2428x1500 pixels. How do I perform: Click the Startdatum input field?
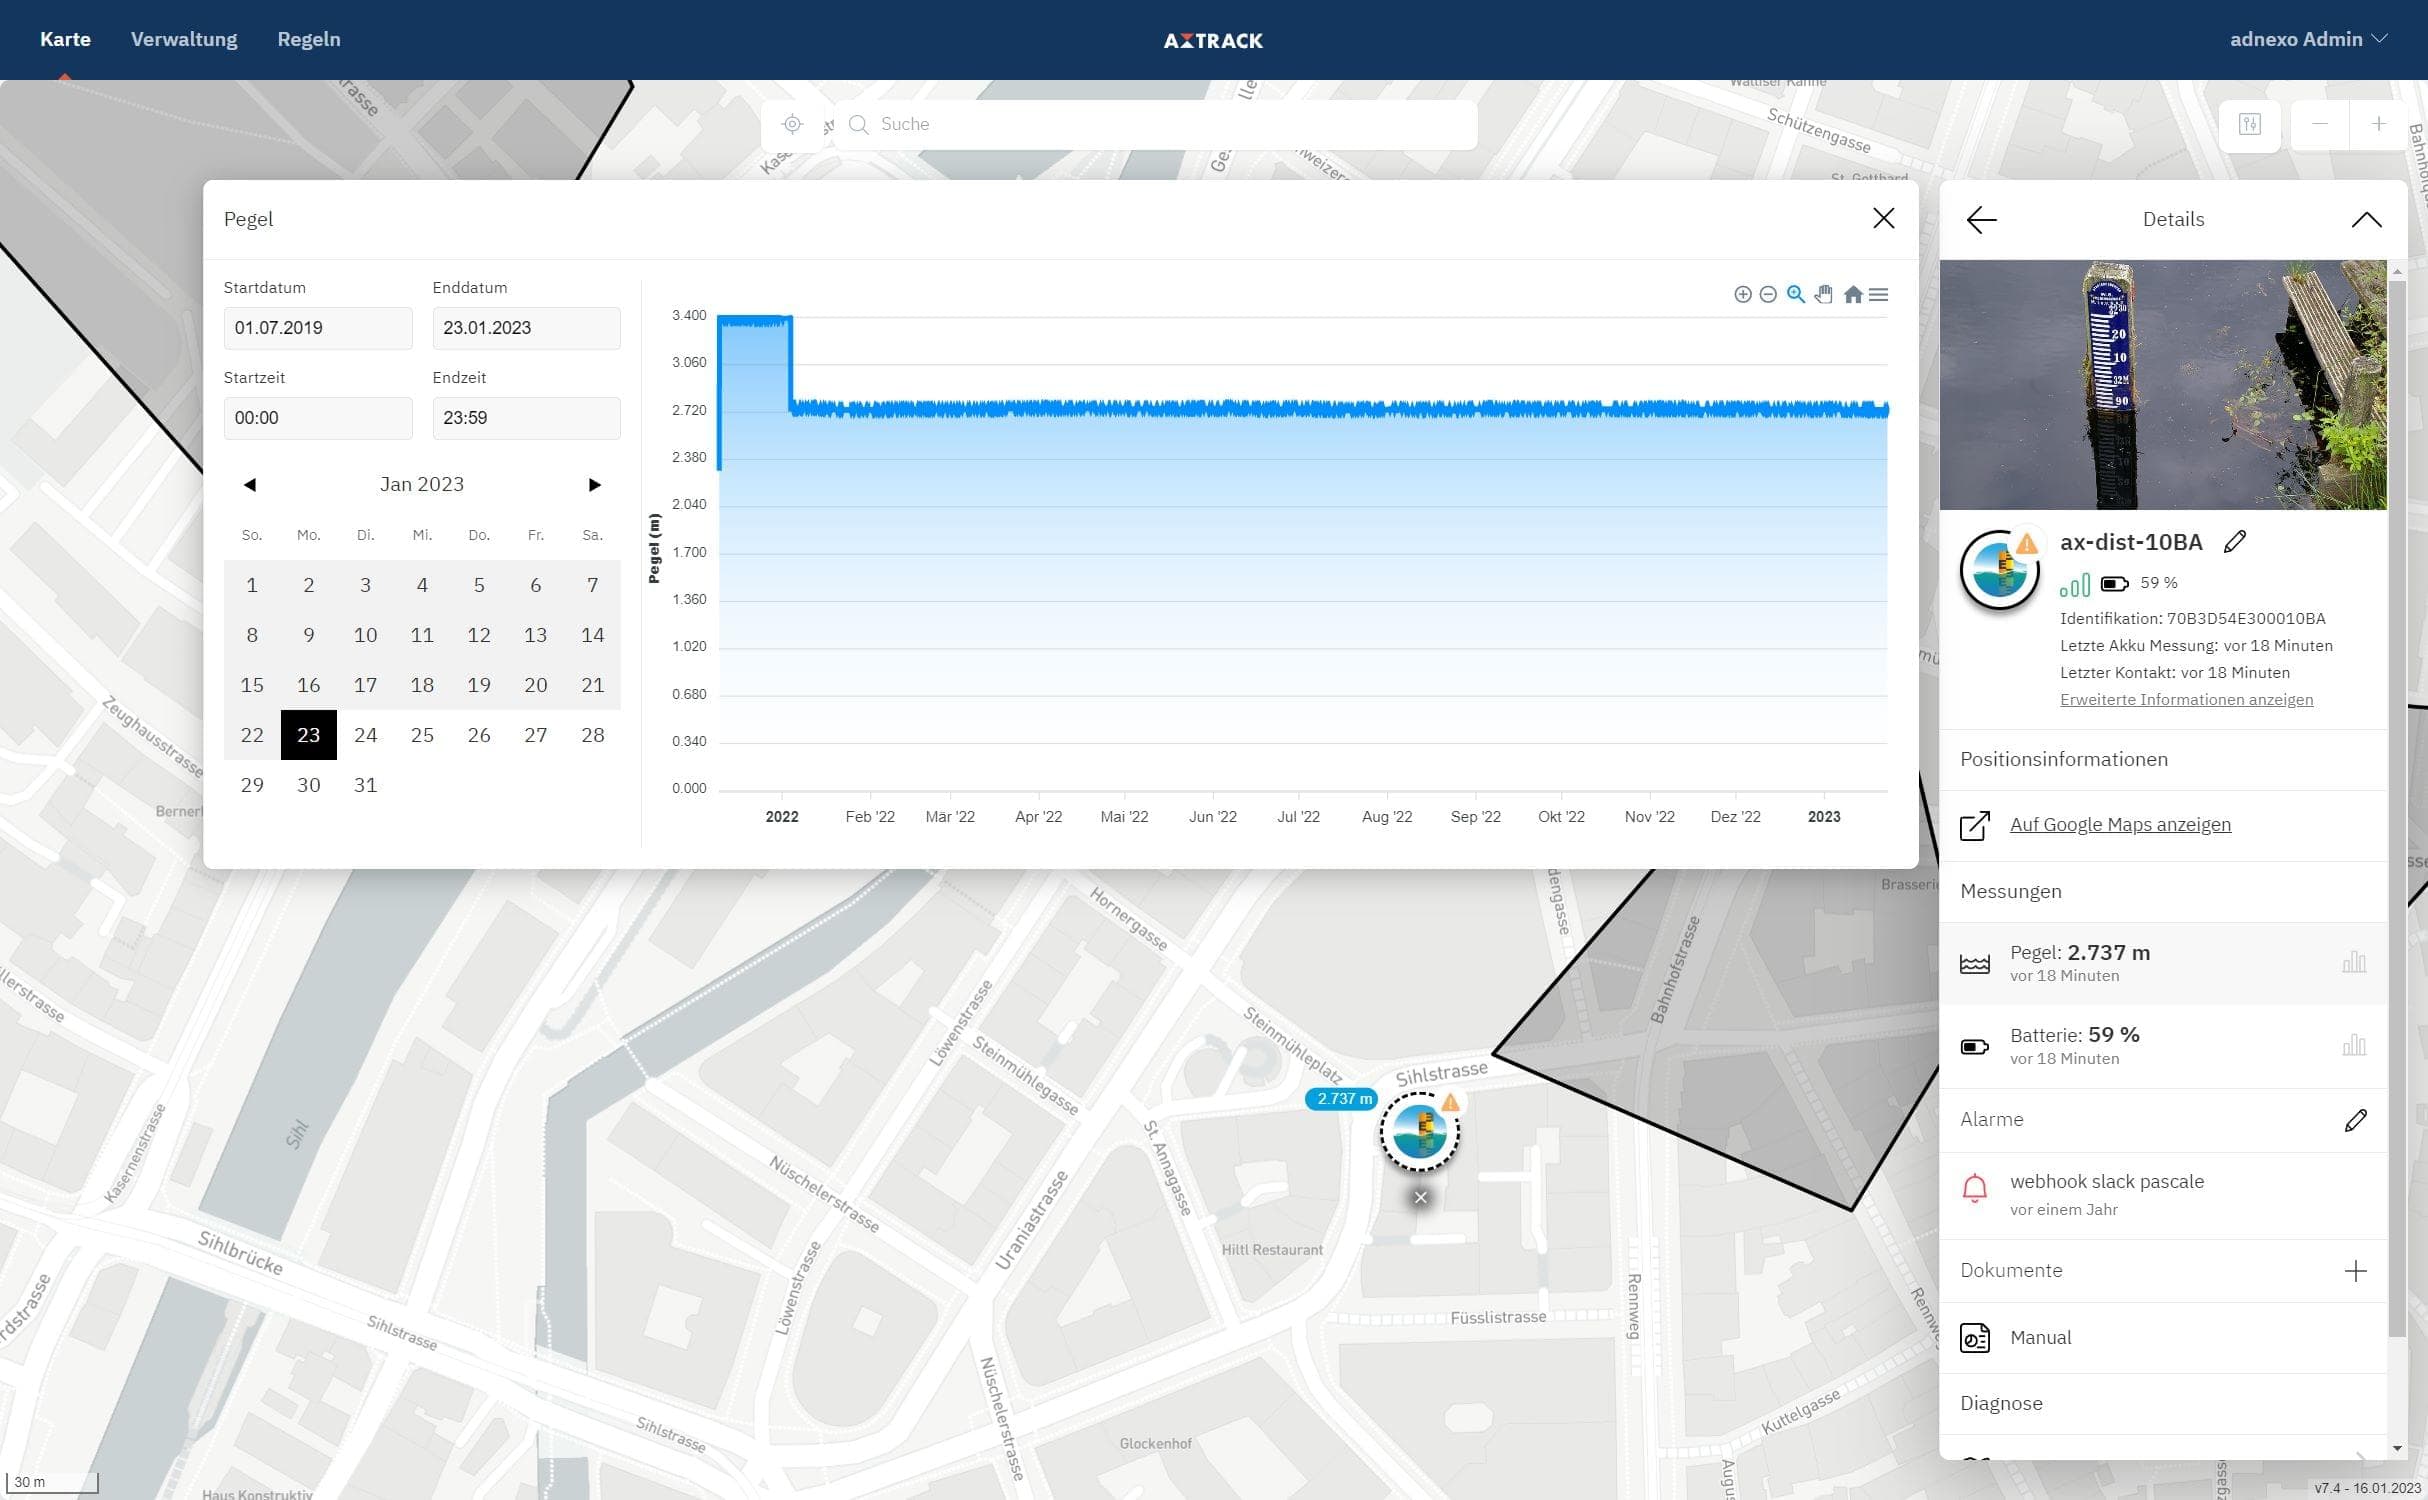(318, 328)
